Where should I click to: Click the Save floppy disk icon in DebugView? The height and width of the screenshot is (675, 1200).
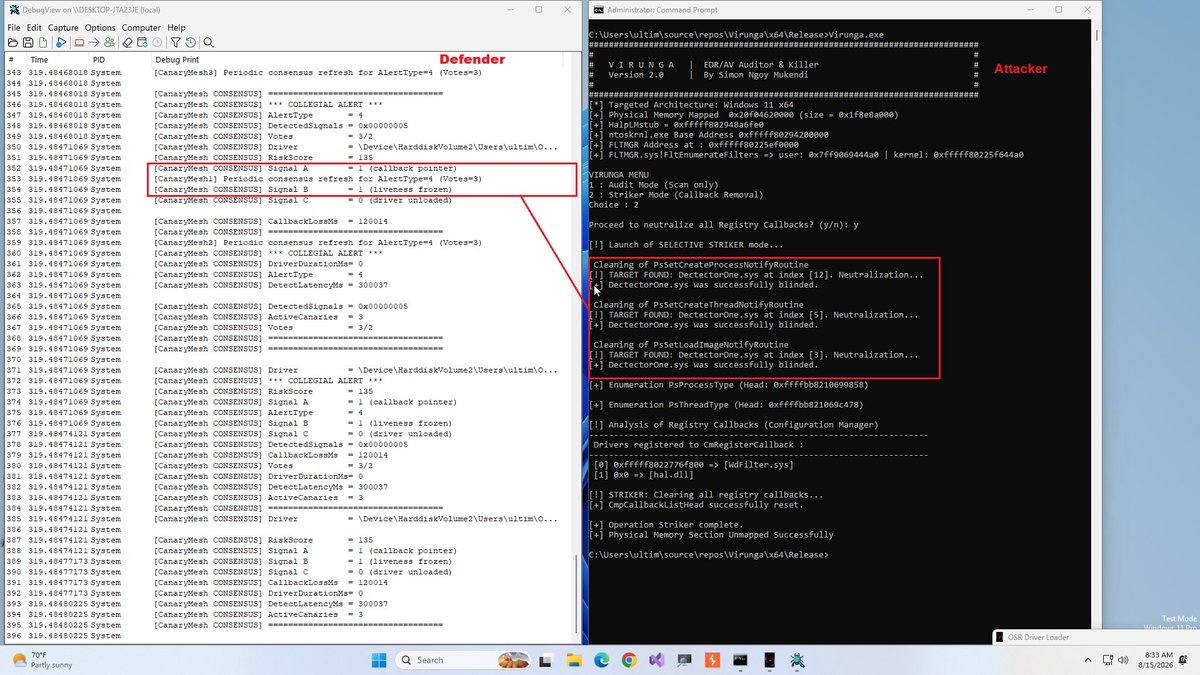click(x=28, y=43)
